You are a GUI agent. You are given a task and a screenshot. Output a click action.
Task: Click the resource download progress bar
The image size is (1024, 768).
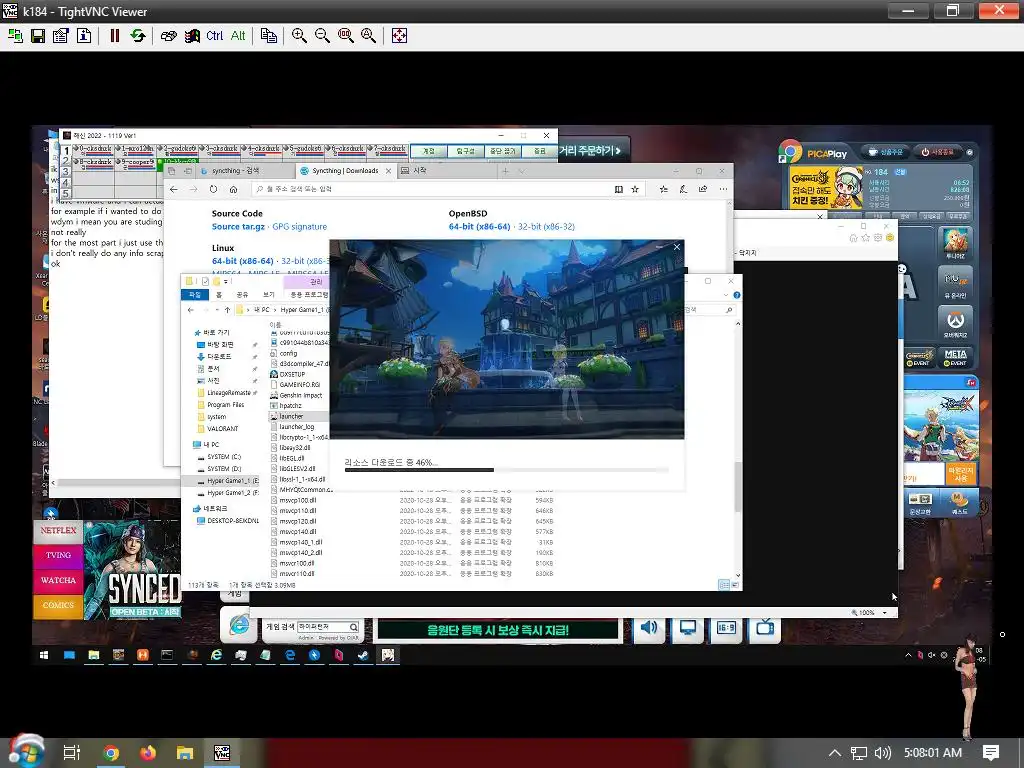506,470
